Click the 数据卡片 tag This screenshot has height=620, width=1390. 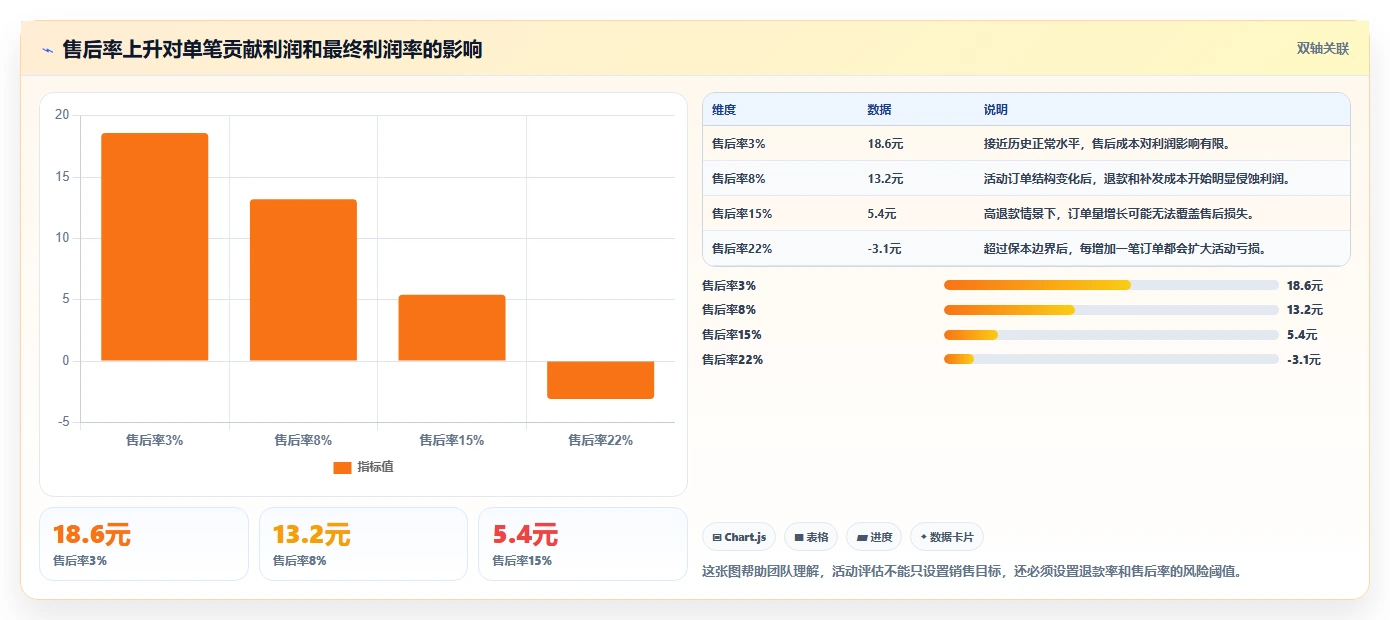point(947,537)
